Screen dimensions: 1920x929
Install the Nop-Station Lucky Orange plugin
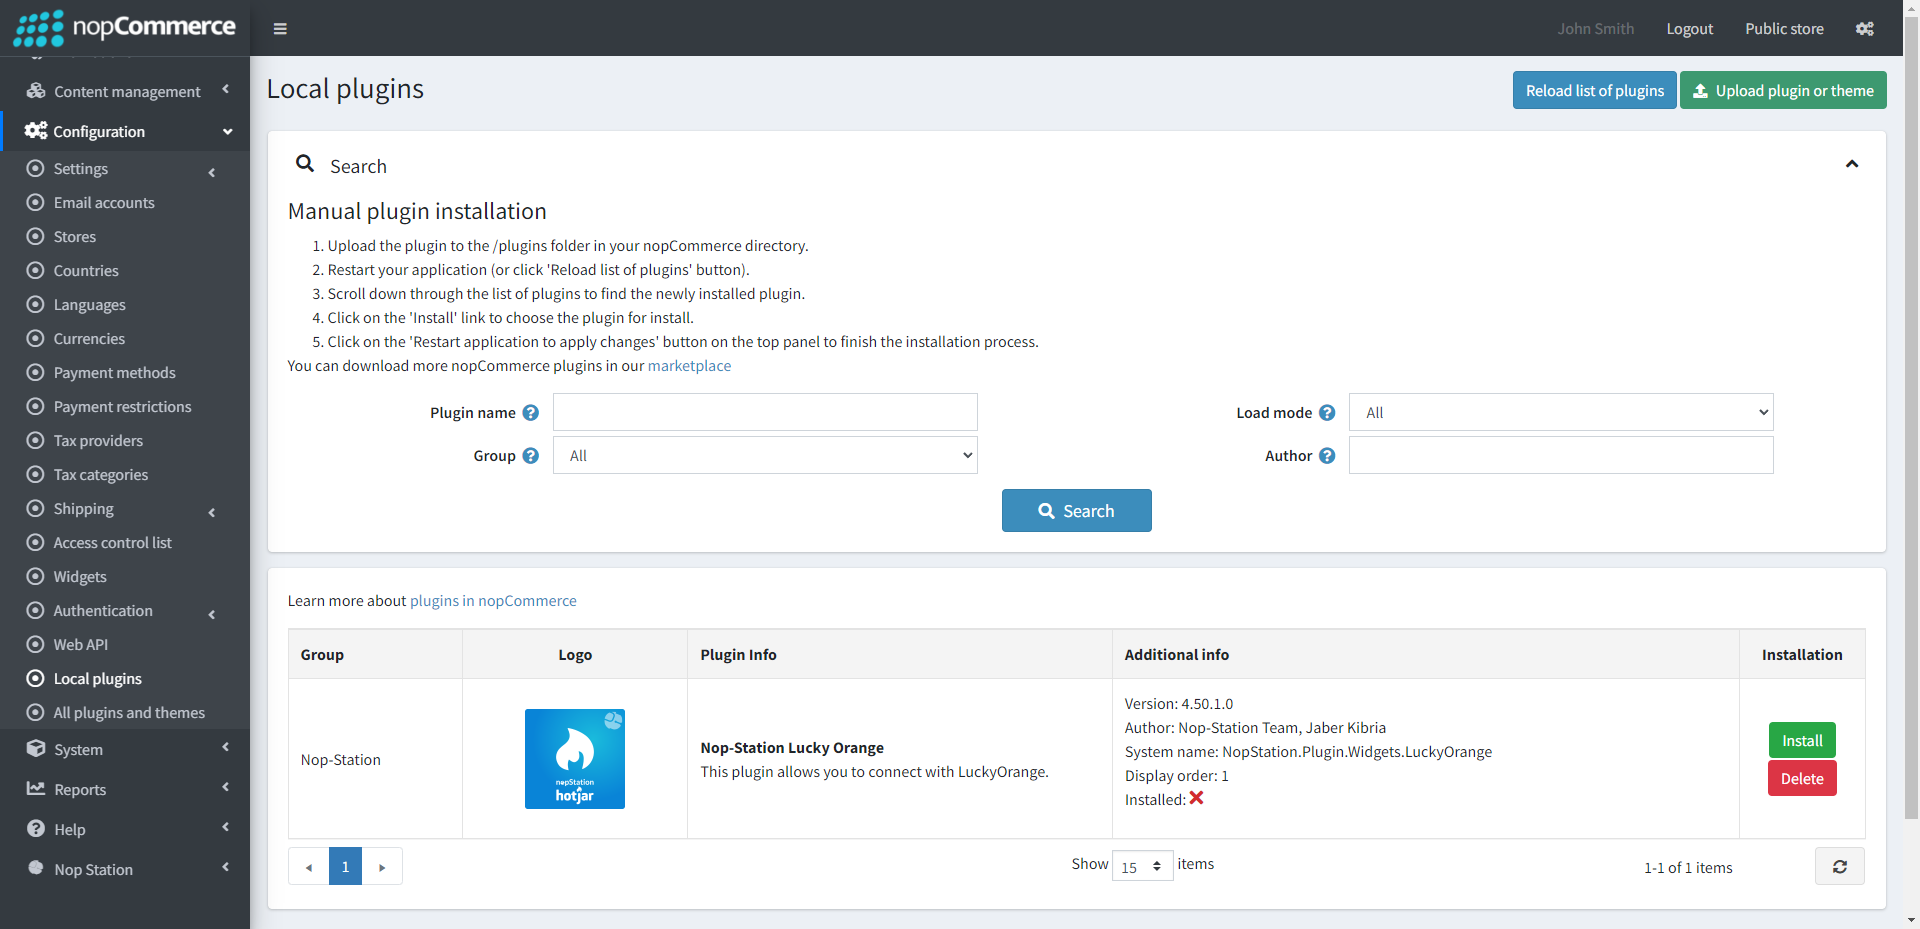(1801, 741)
